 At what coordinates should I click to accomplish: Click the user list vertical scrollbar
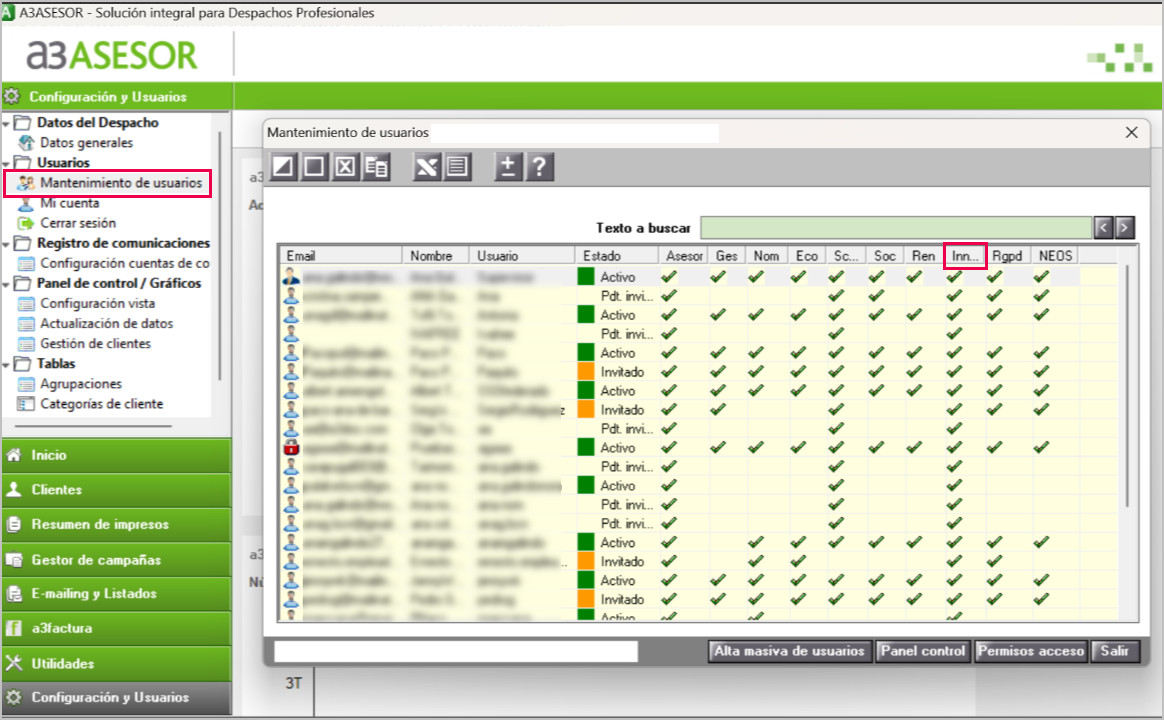(x=1128, y=386)
